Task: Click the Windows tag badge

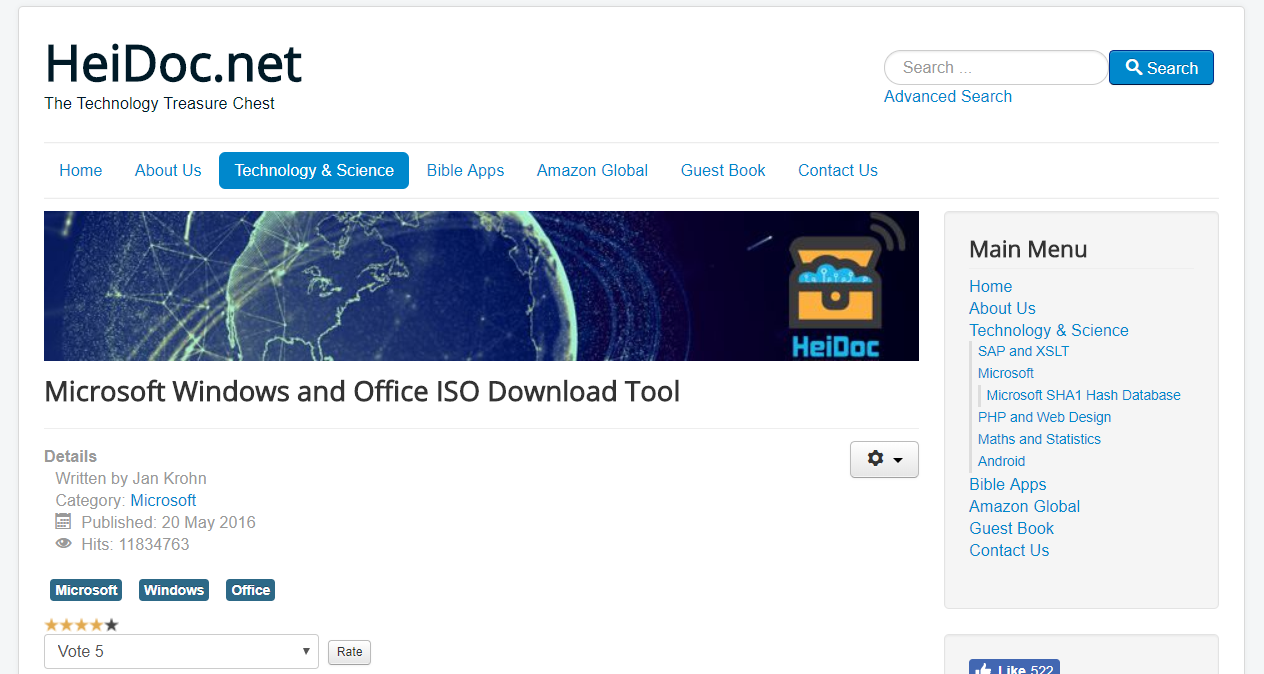Action: (174, 590)
